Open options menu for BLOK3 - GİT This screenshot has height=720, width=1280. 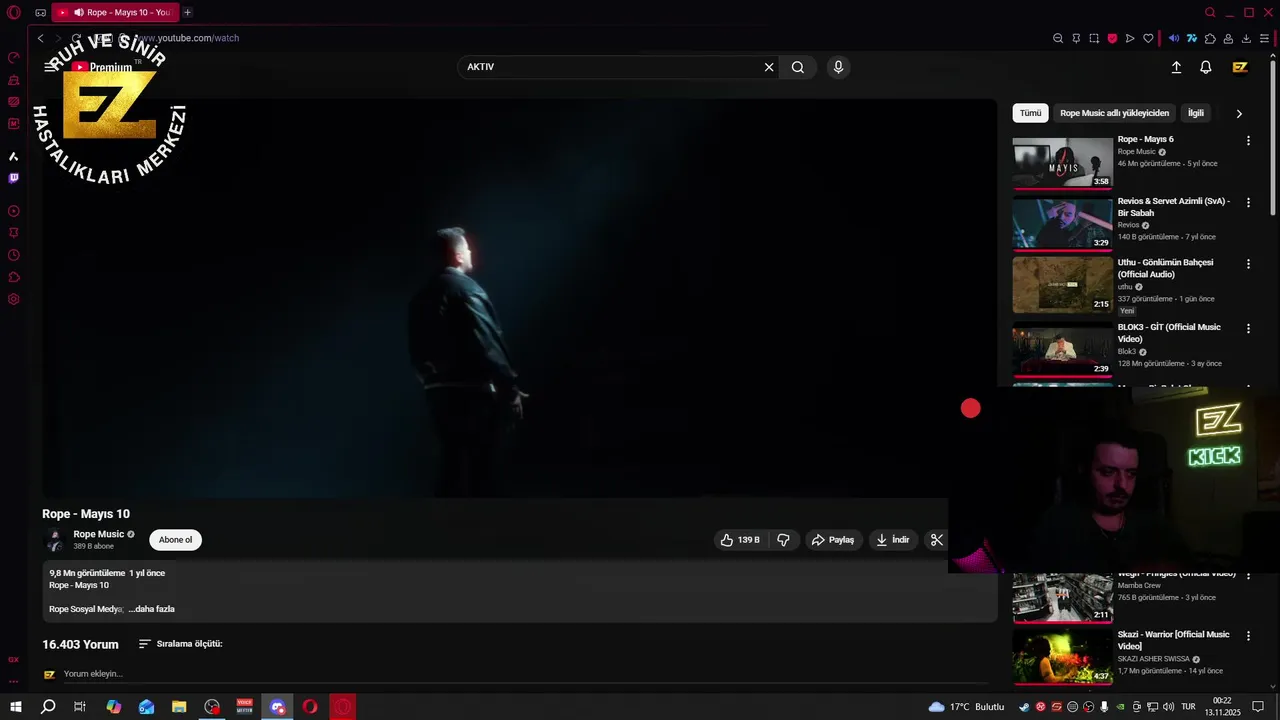click(1248, 329)
